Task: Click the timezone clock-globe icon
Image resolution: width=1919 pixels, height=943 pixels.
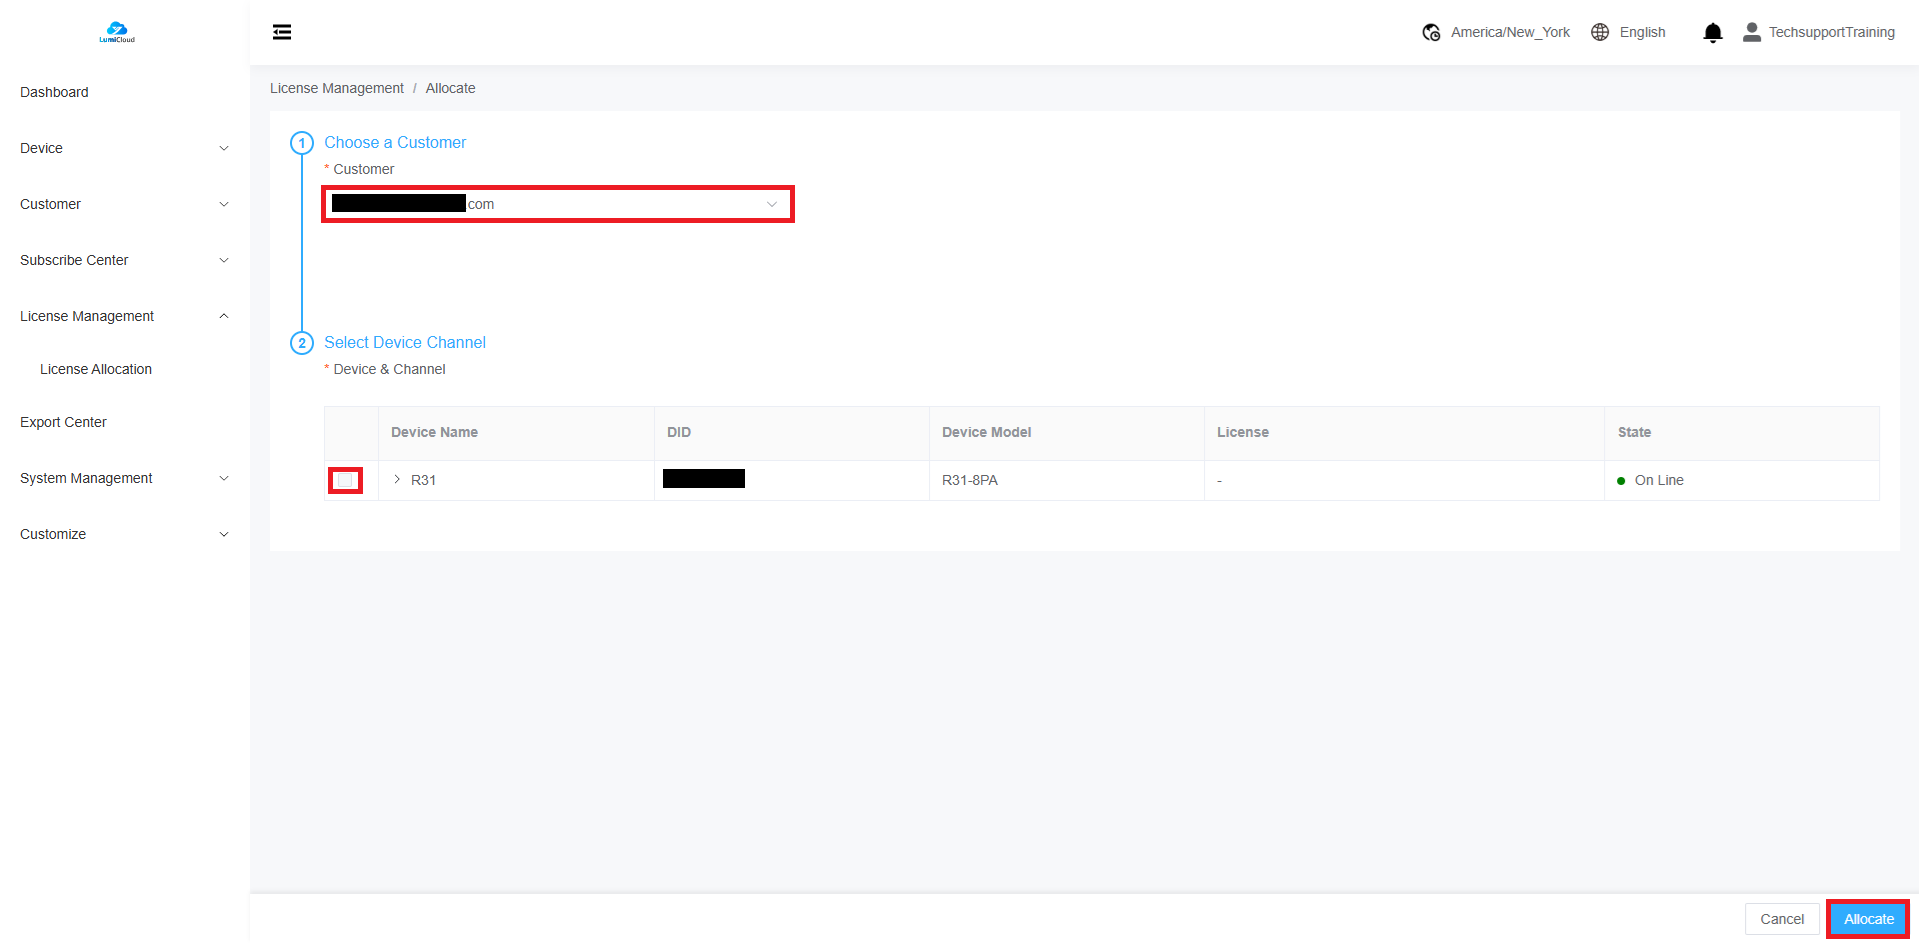Action: (x=1431, y=32)
